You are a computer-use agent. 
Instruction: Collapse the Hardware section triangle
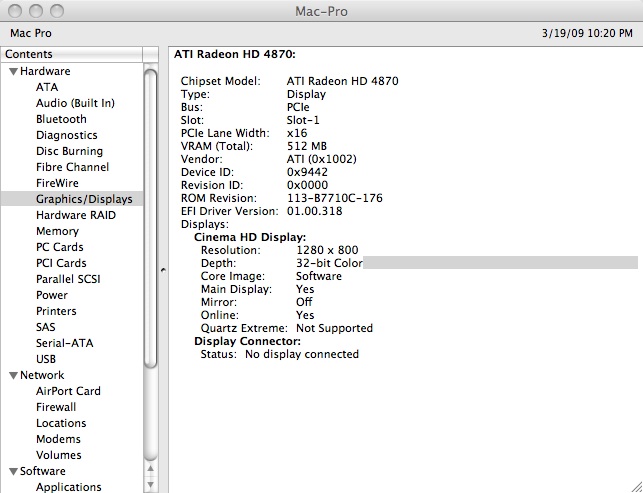14,72
